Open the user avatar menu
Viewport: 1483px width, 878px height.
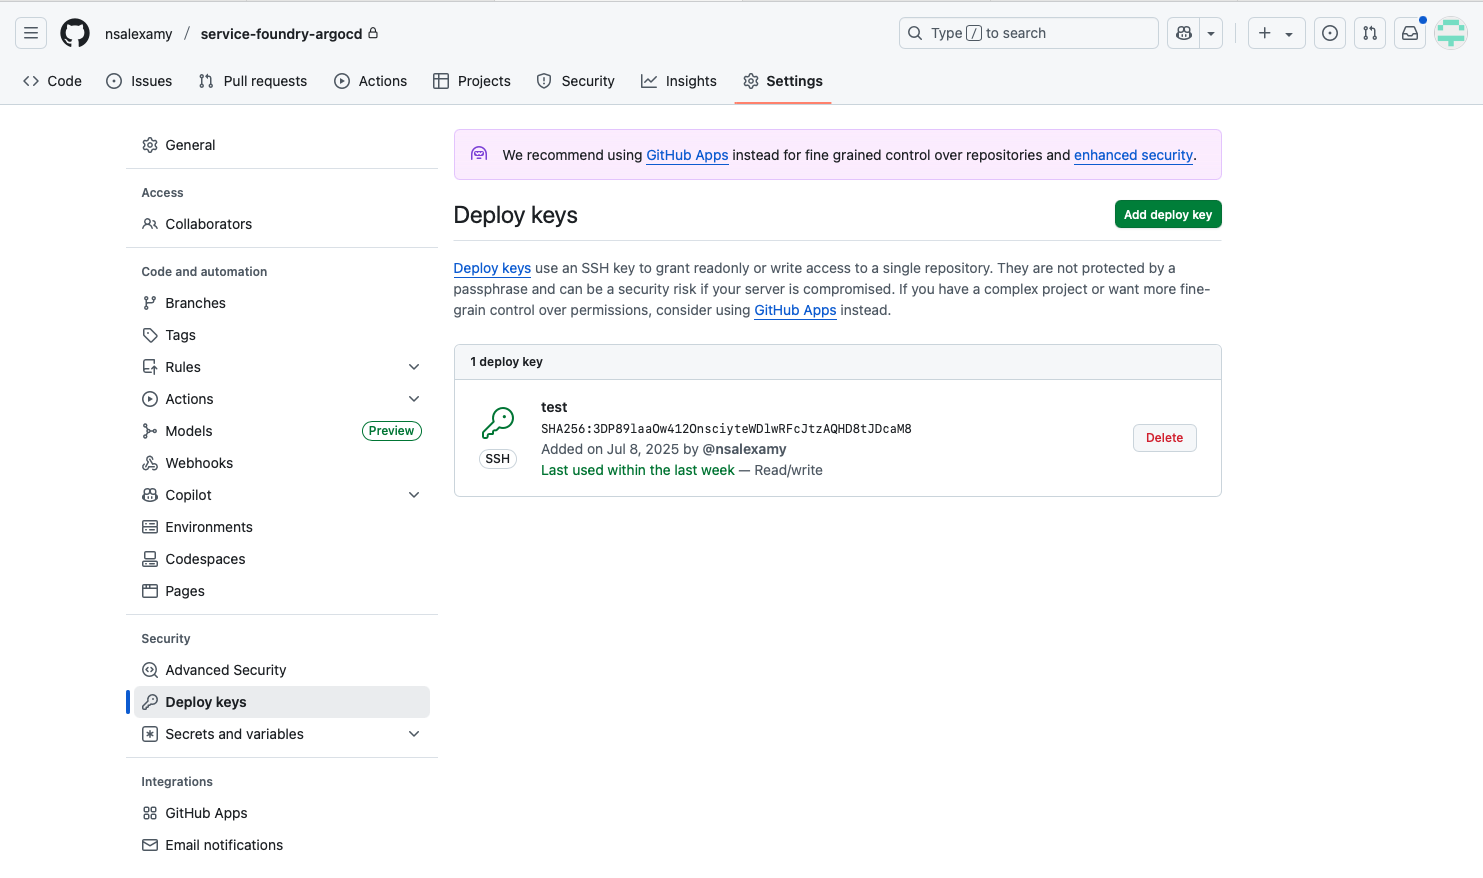pos(1451,33)
